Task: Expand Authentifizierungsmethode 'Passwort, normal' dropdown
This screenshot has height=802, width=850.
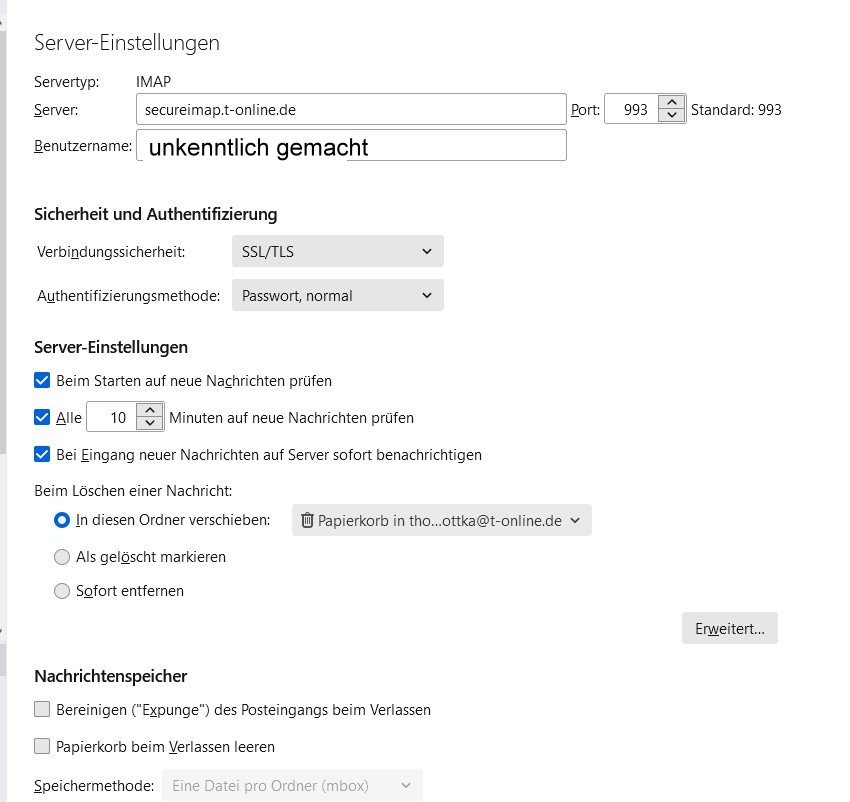Action: [x=337, y=296]
